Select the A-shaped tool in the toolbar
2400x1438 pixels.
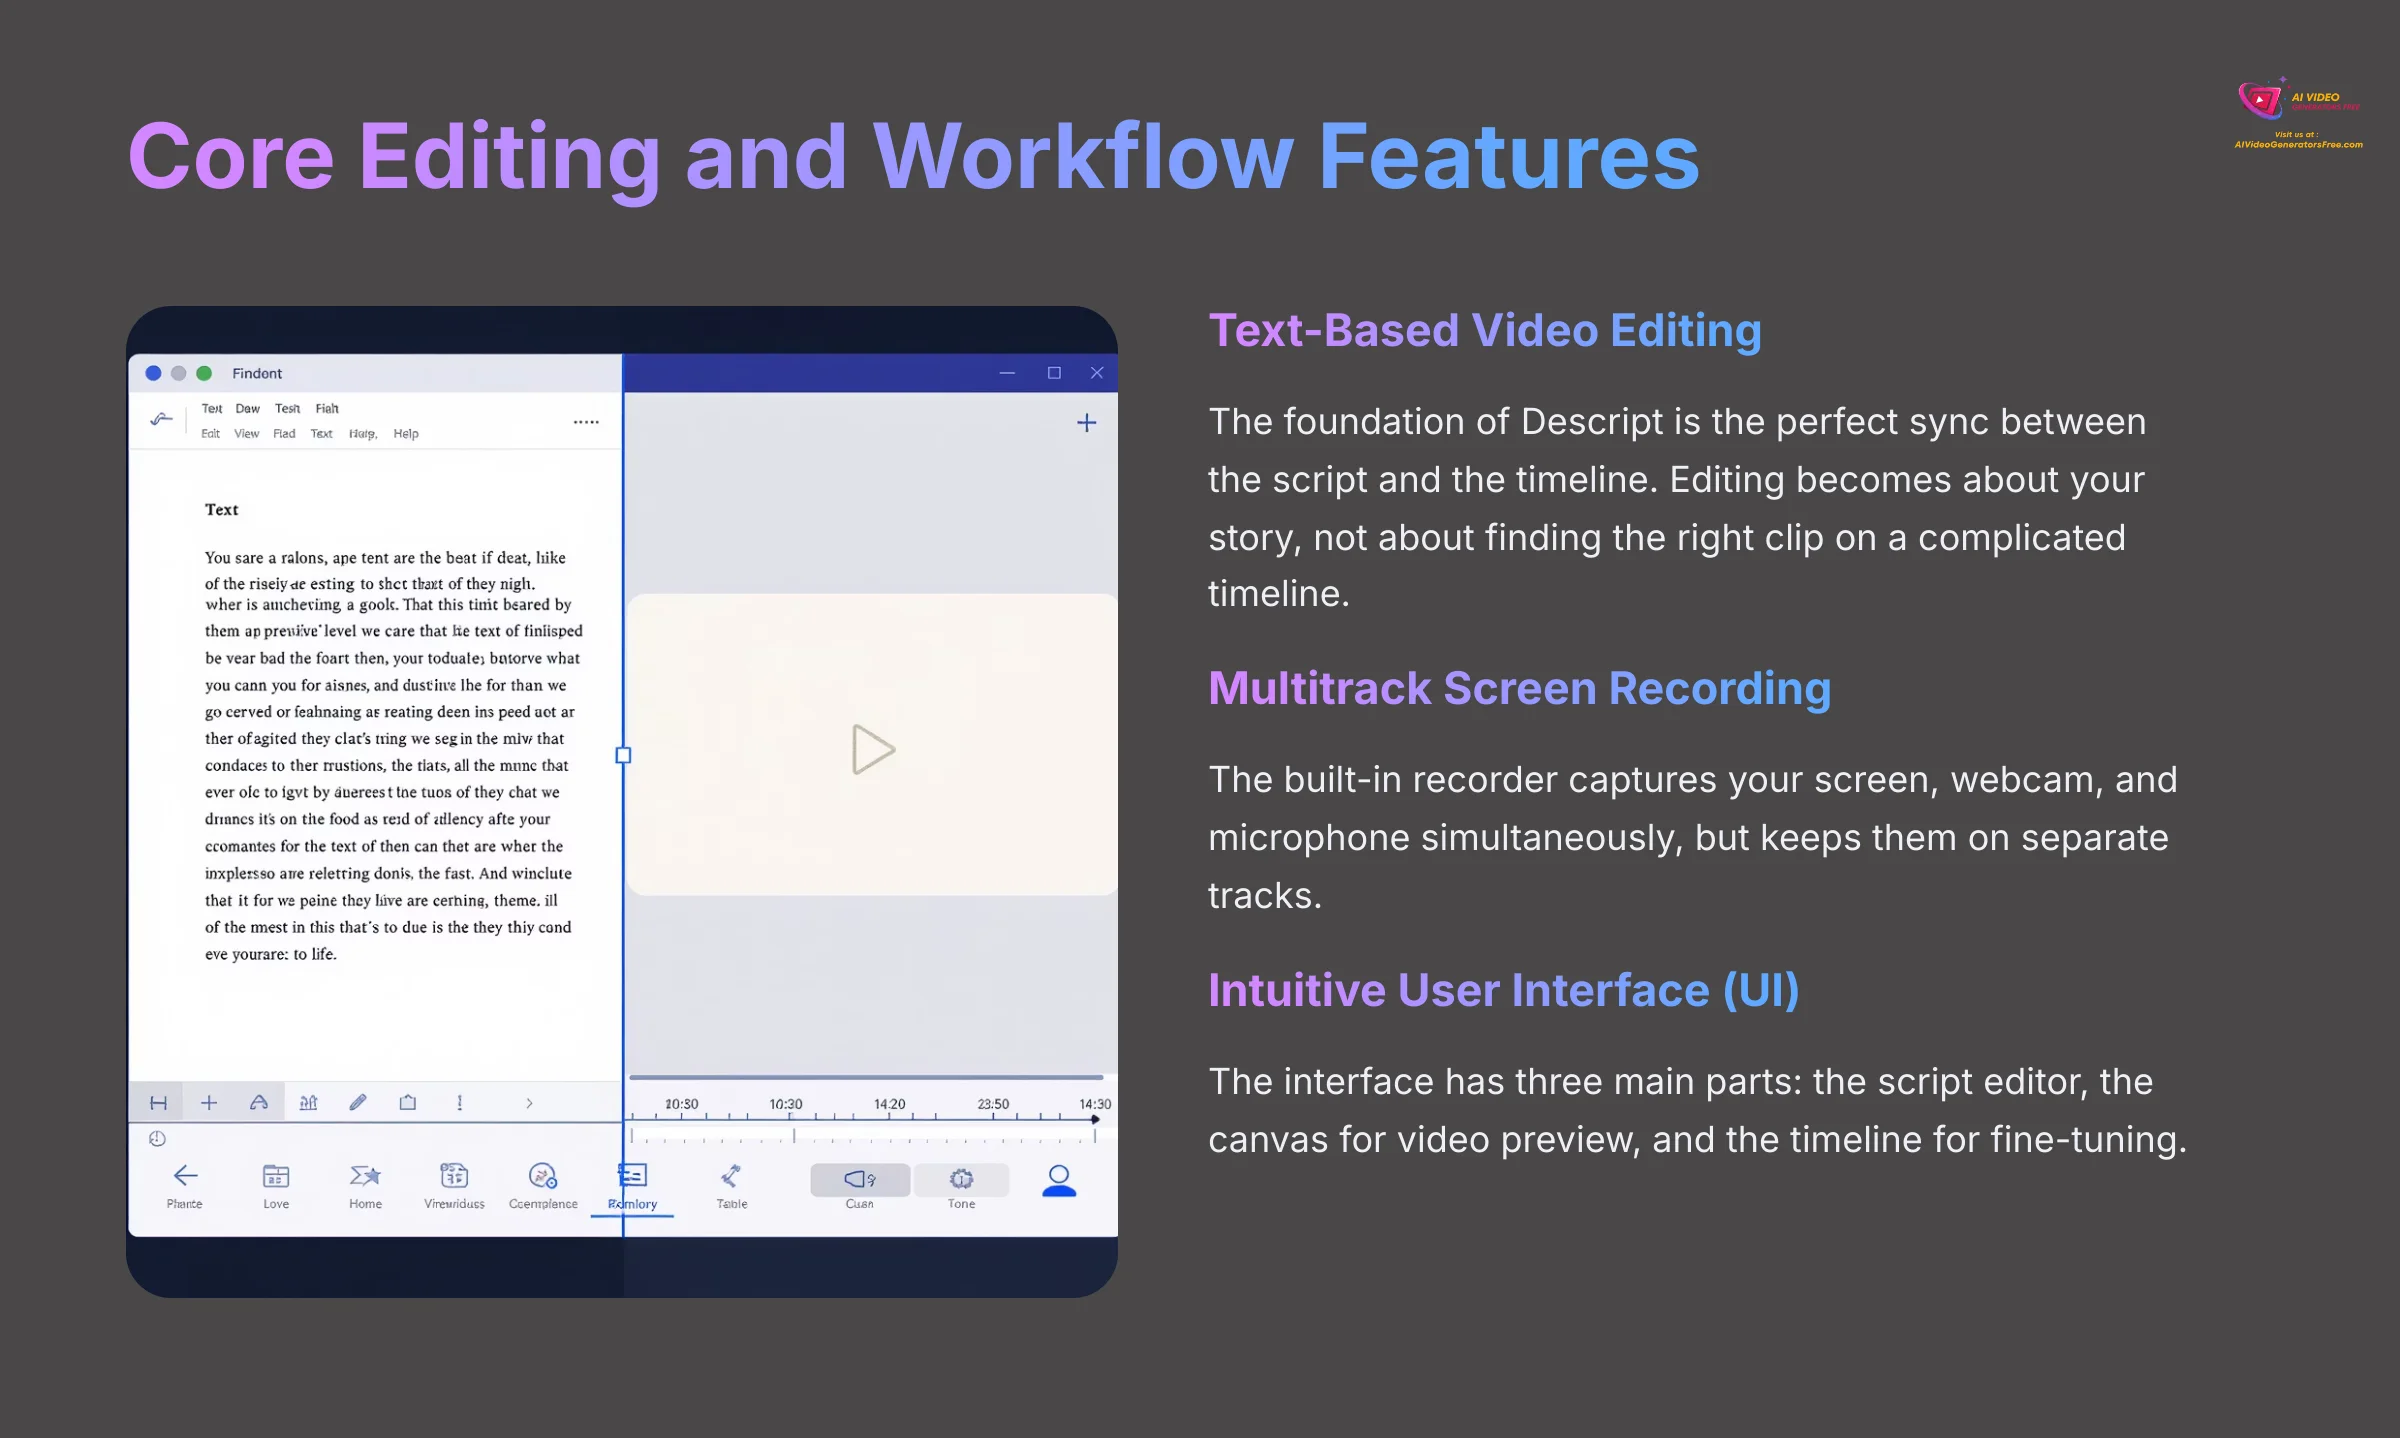click(x=259, y=1102)
